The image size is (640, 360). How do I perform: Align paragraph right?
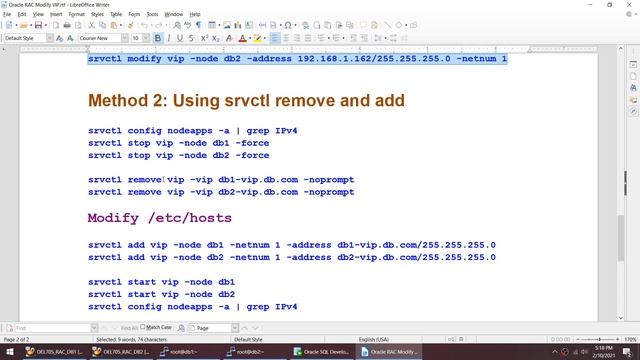click(297, 38)
